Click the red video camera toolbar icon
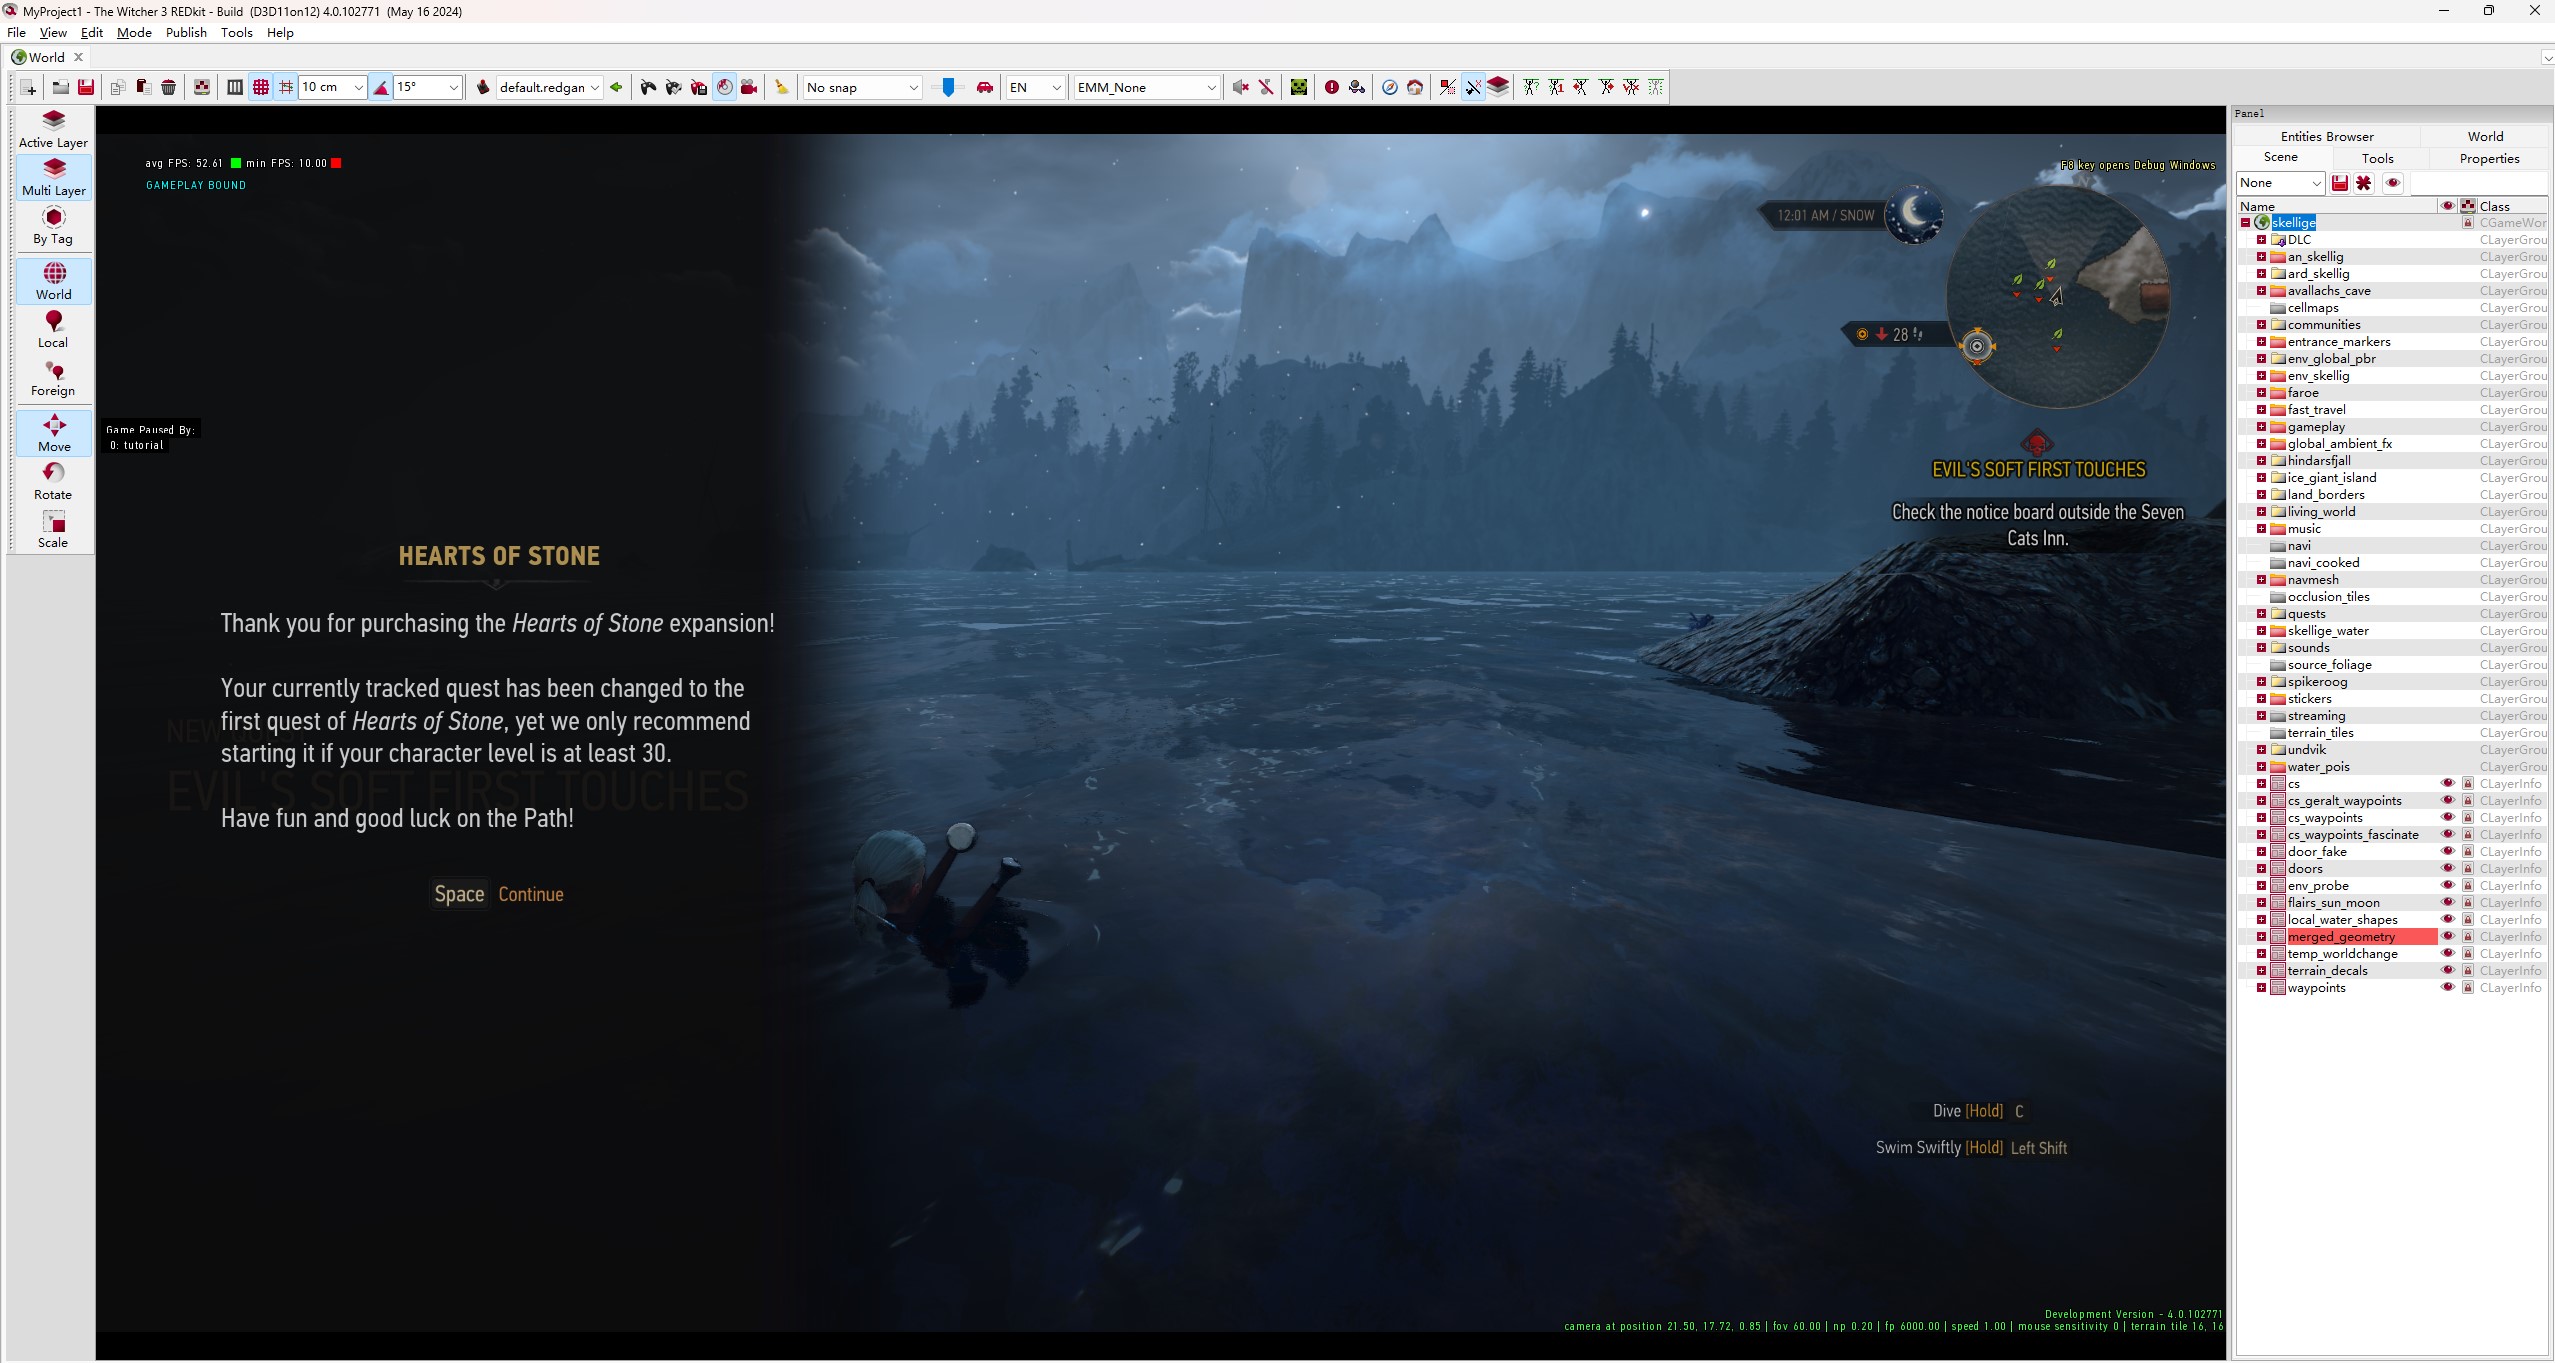The width and height of the screenshot is (2555, 1363). click(749, 87)
